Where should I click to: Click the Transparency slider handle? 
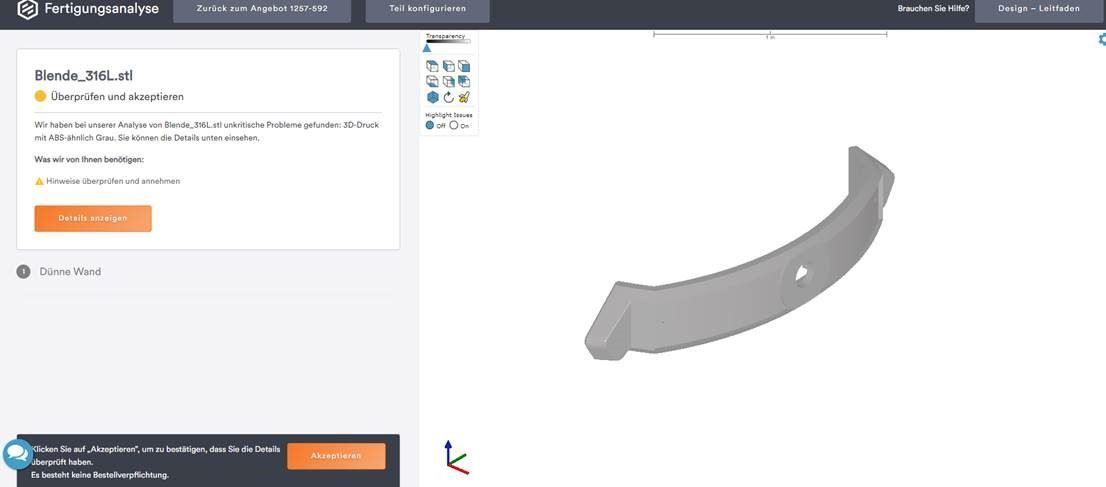pyautogui.click(x=427, y=48)
